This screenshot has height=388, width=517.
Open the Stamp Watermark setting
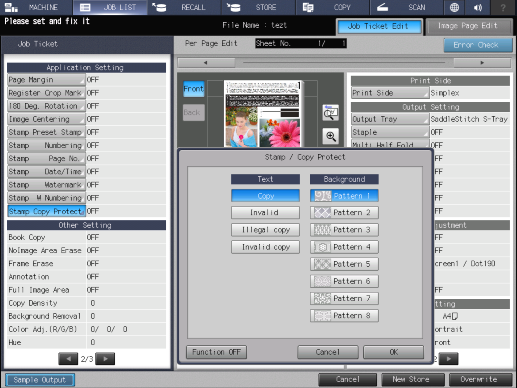pos(46,185)
